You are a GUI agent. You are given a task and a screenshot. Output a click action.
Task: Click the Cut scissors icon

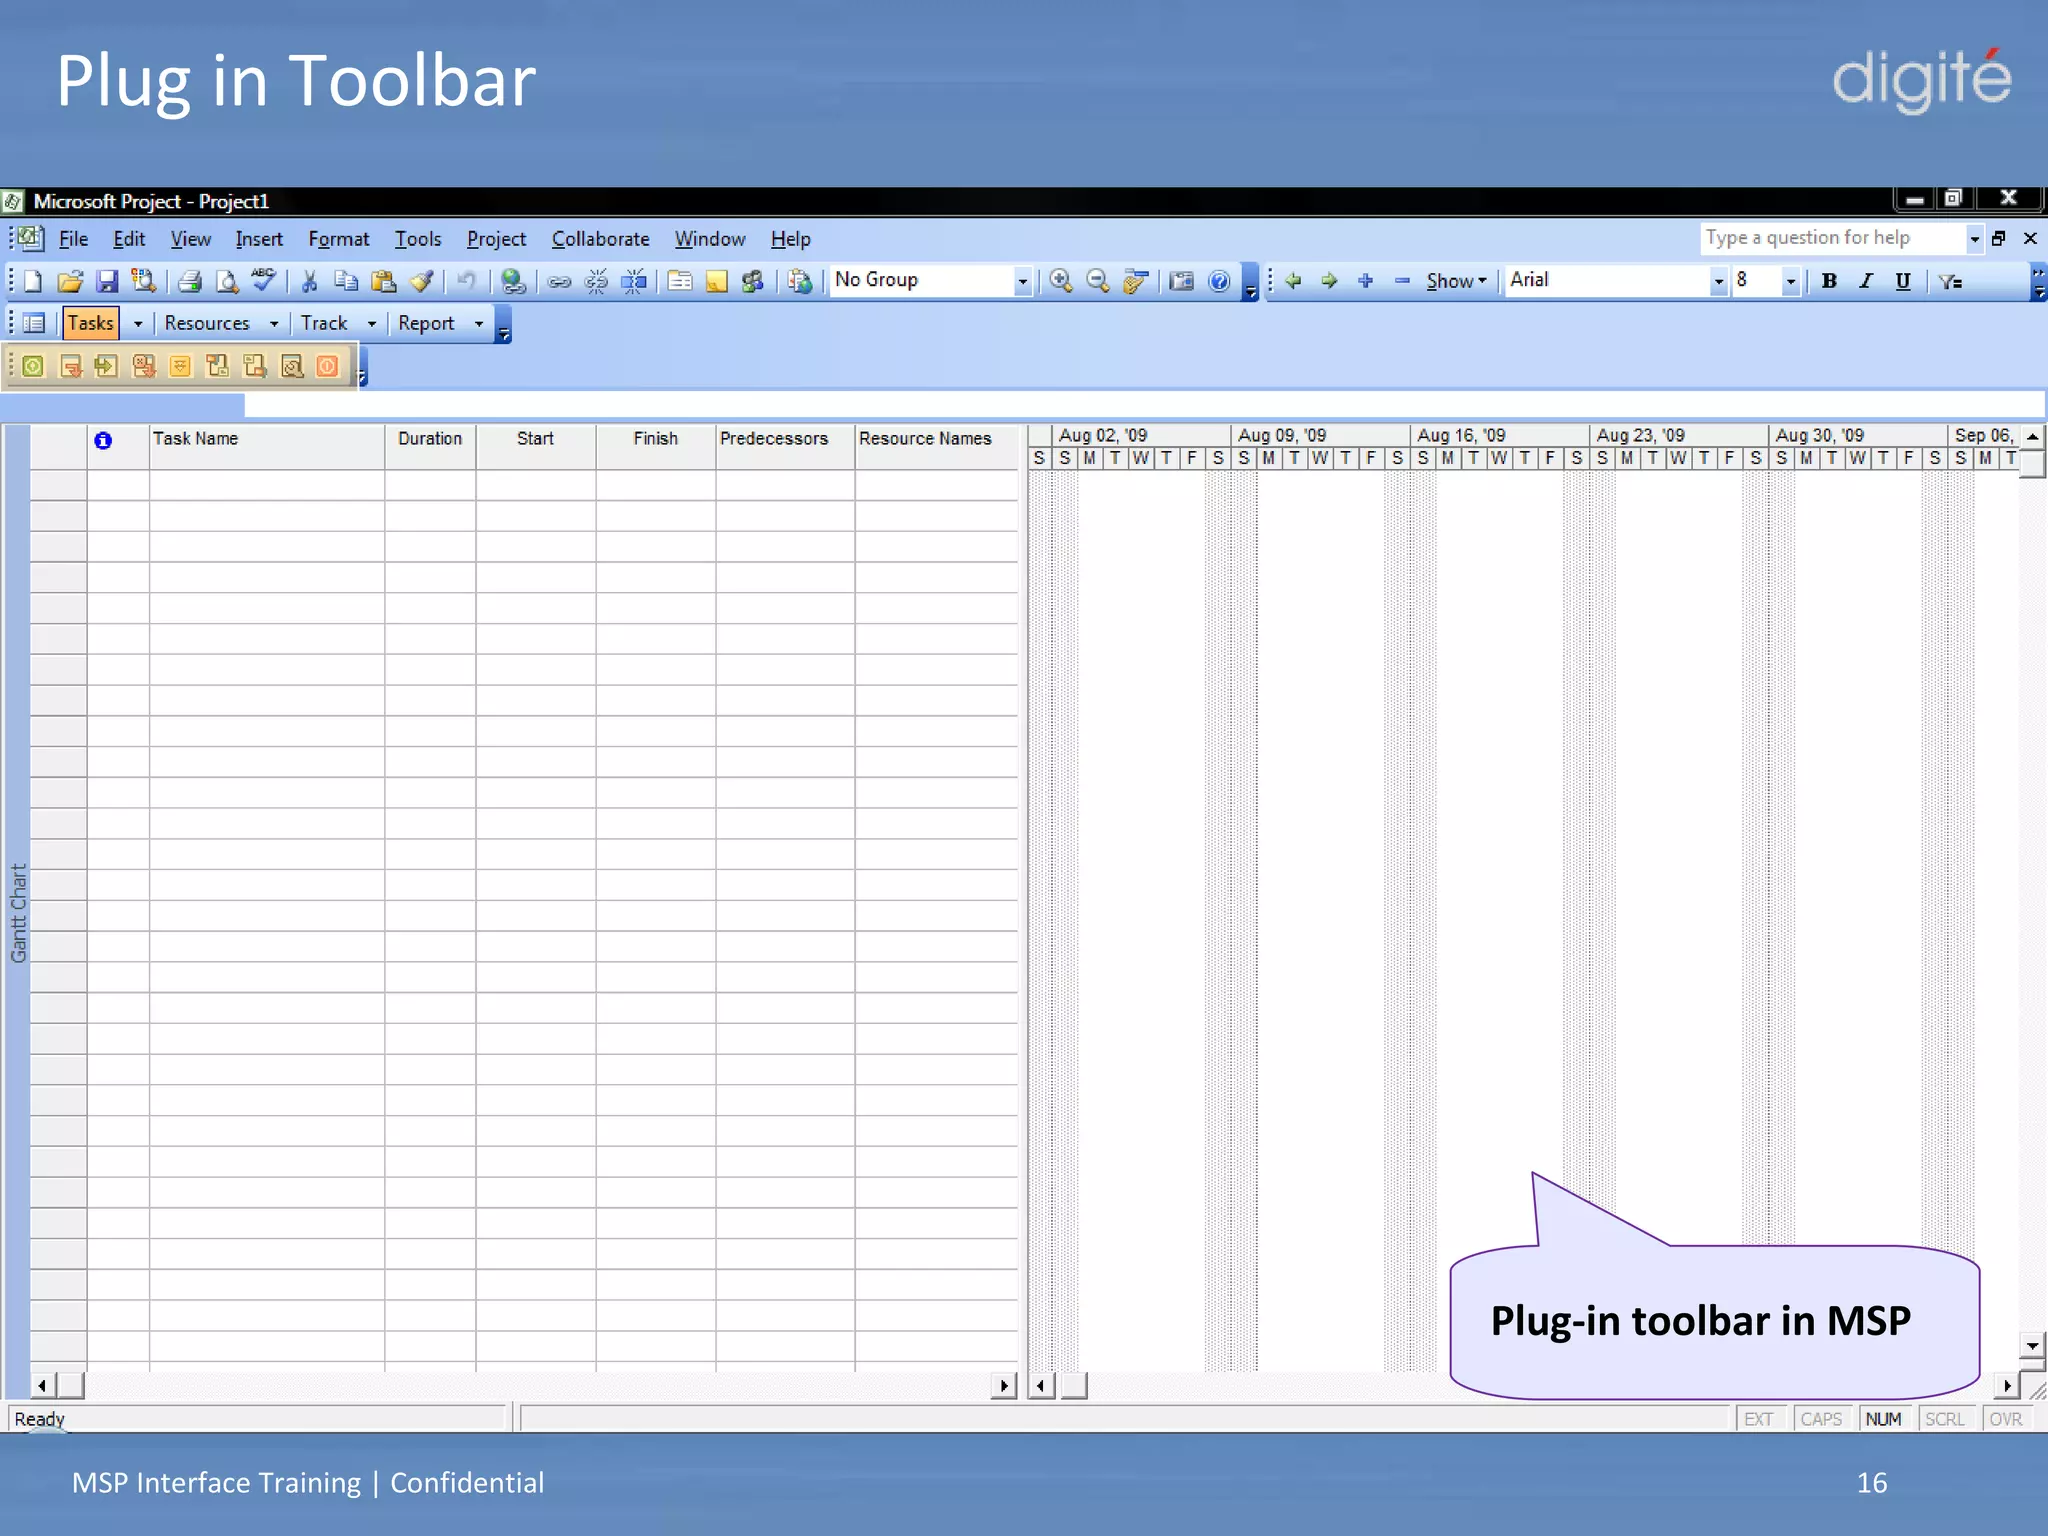[x=309, y=281]
